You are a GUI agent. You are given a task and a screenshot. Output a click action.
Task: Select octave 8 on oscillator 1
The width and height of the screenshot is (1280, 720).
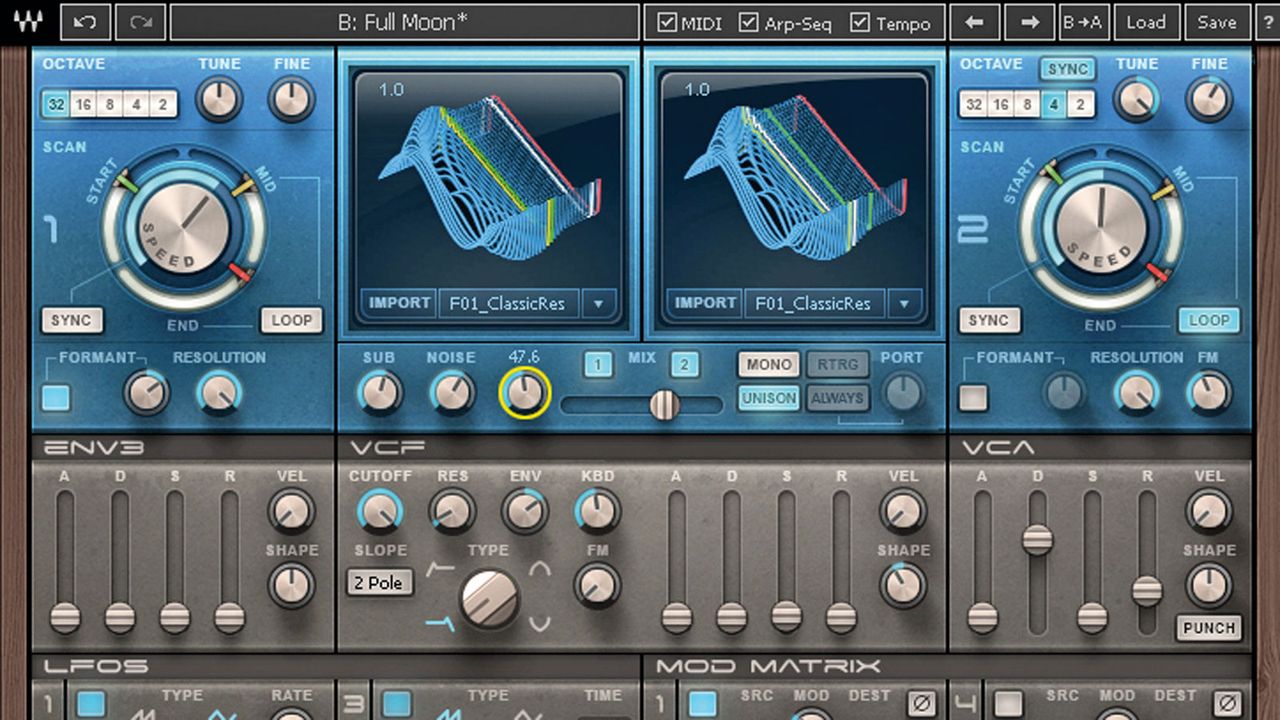click(109, 104)
